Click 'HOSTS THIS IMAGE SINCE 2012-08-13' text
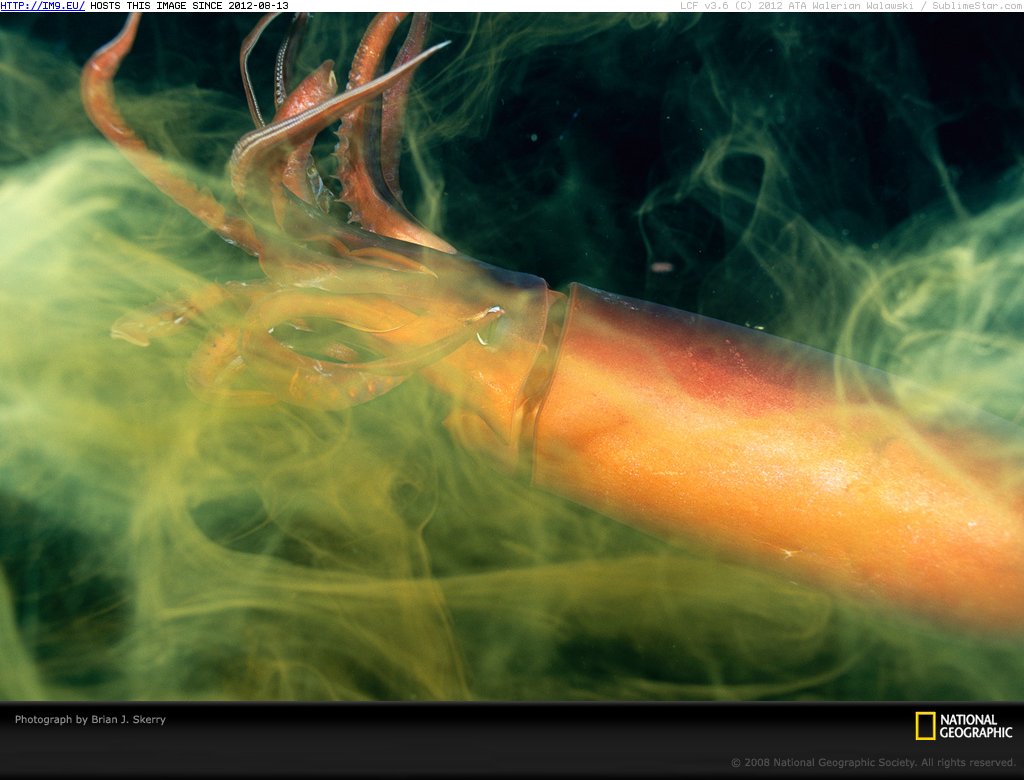Image resolution: width=1024 pixels, height=780 pixels. point(189,6)
